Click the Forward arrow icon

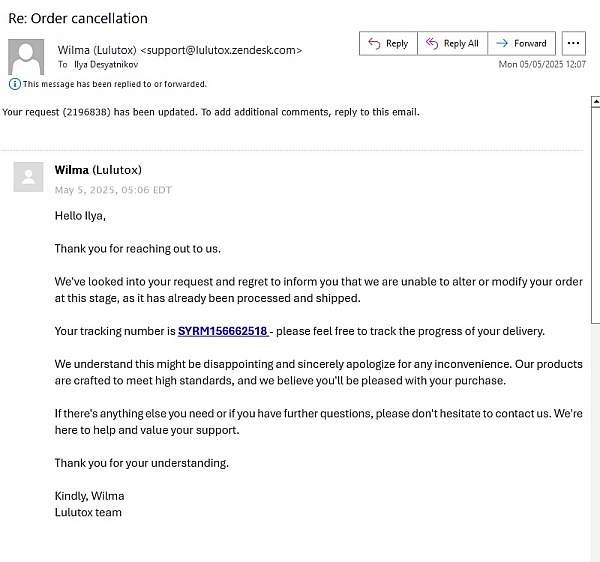(x=502, y=44)
